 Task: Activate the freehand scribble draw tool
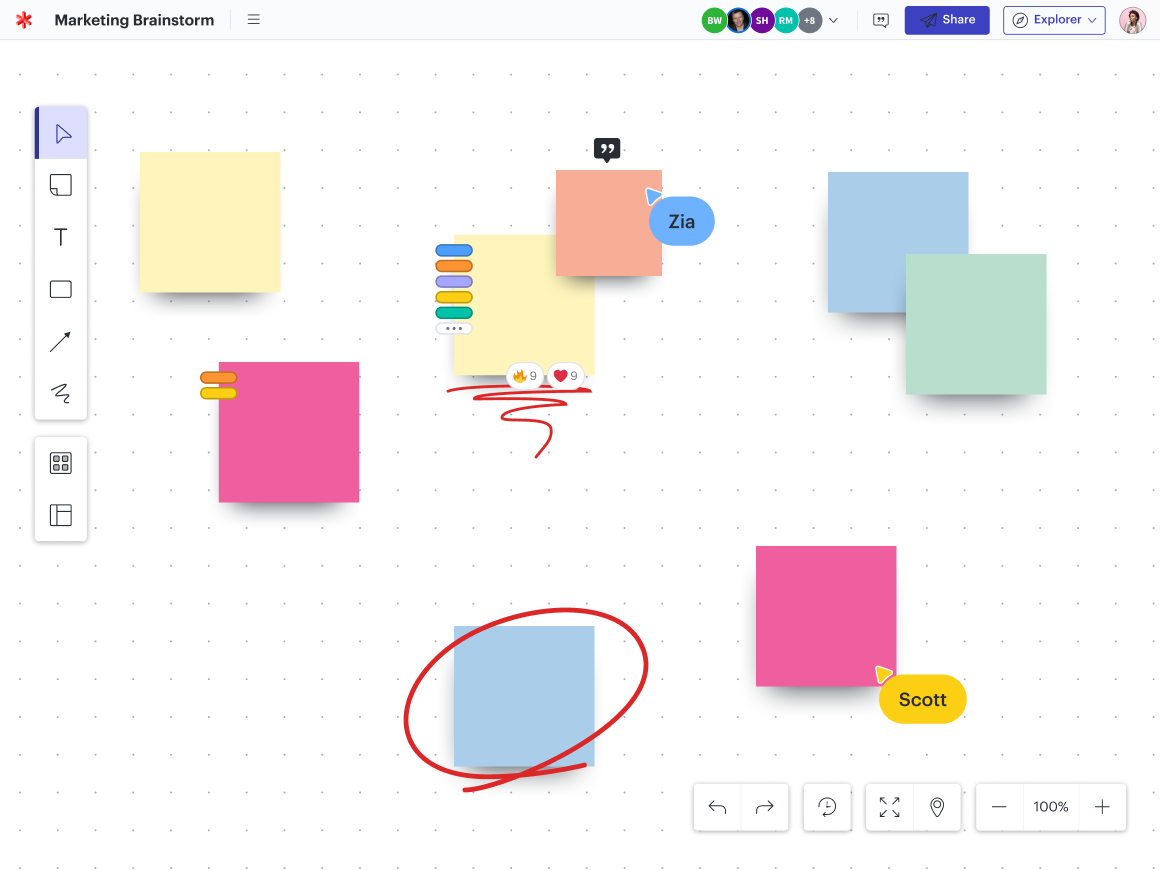pyautogui.click(x=61, y=393)
